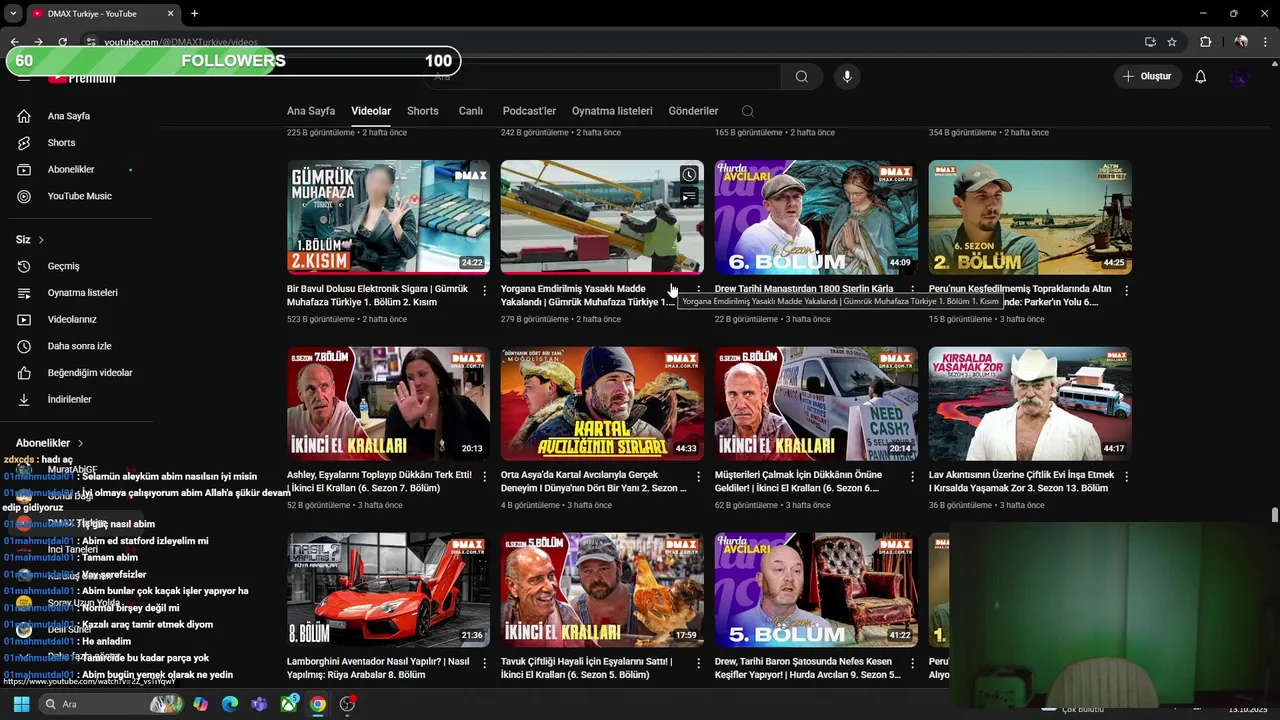The image size is (1280, 720).
Task: Open video title Lav Akıntısının Üzerine Çiftlik Evi
Action: (x=1021, y=481)
